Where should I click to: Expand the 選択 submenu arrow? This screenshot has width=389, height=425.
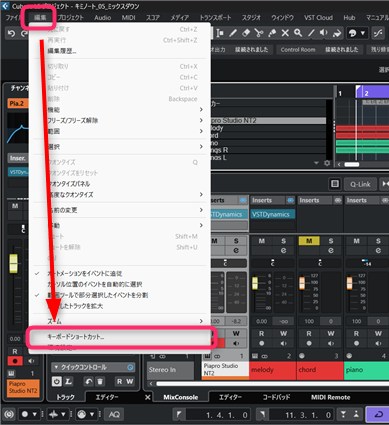click(x=201, y=147)
